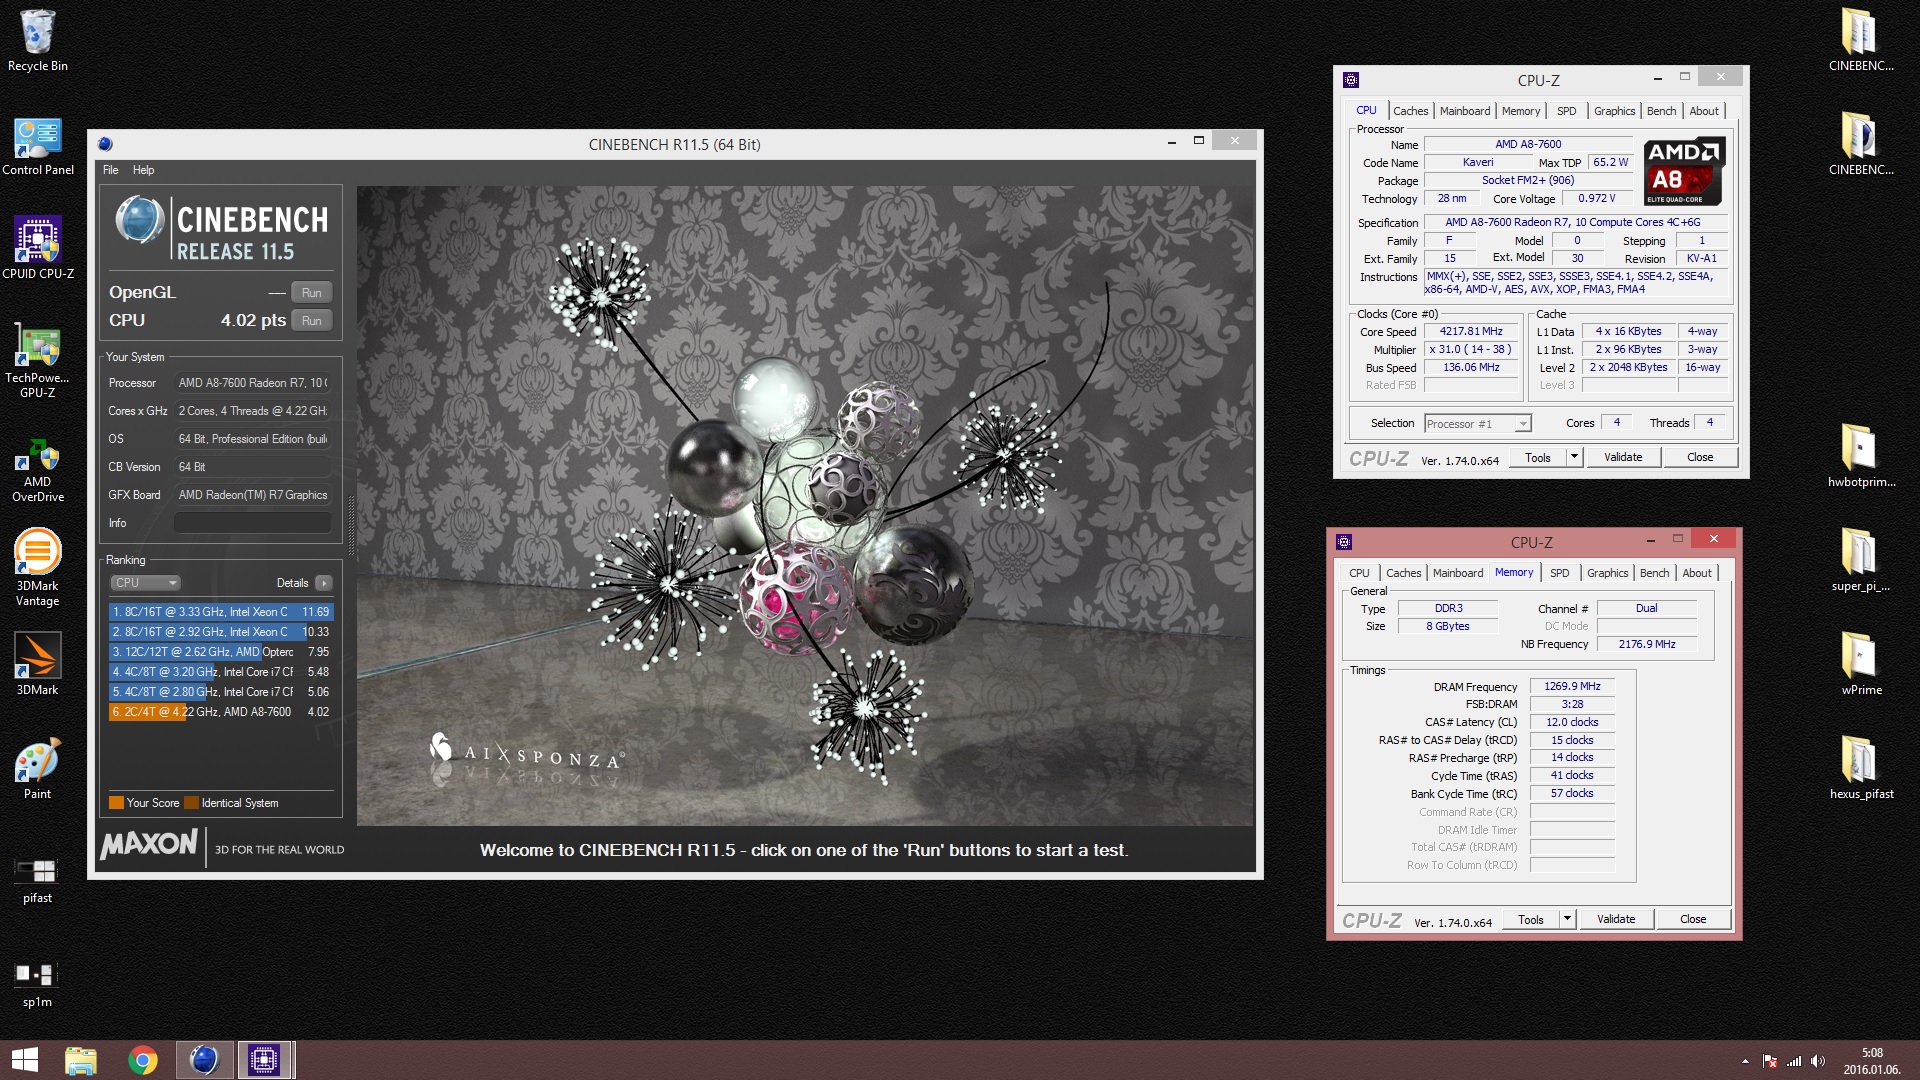The height and width of the screenshot is (1080, 1920).
Task: Open the Control Panel desktop icon
Action: coord(38,146)
